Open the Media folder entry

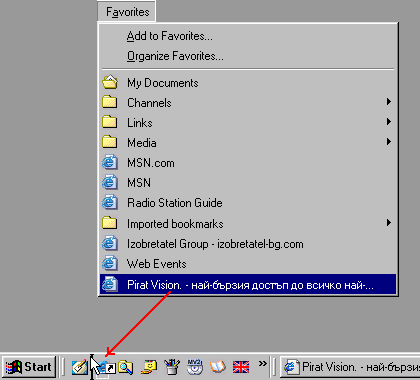point(248,143)
